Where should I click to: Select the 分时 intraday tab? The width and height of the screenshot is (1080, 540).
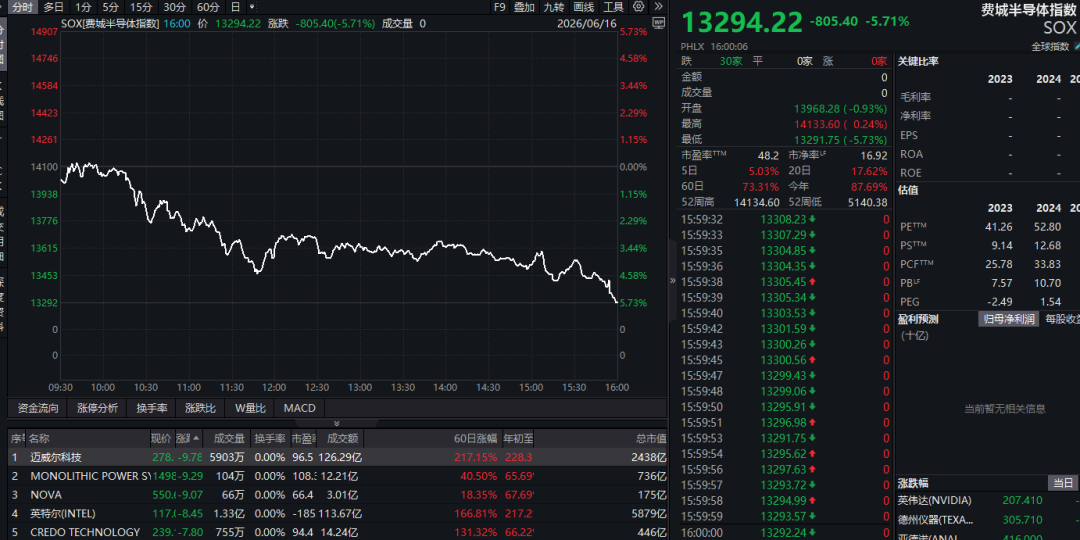coord(22,7)
